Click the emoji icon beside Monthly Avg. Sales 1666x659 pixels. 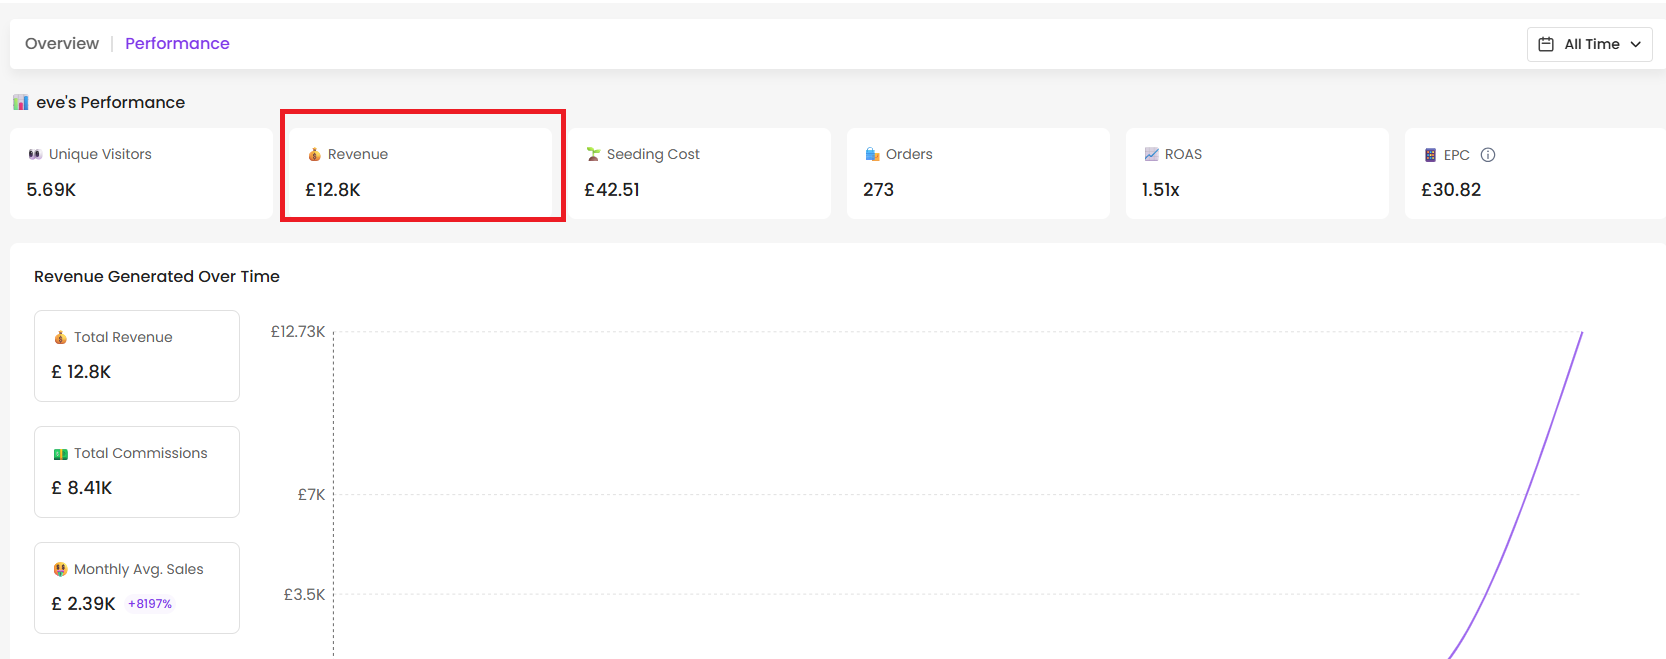60,569
